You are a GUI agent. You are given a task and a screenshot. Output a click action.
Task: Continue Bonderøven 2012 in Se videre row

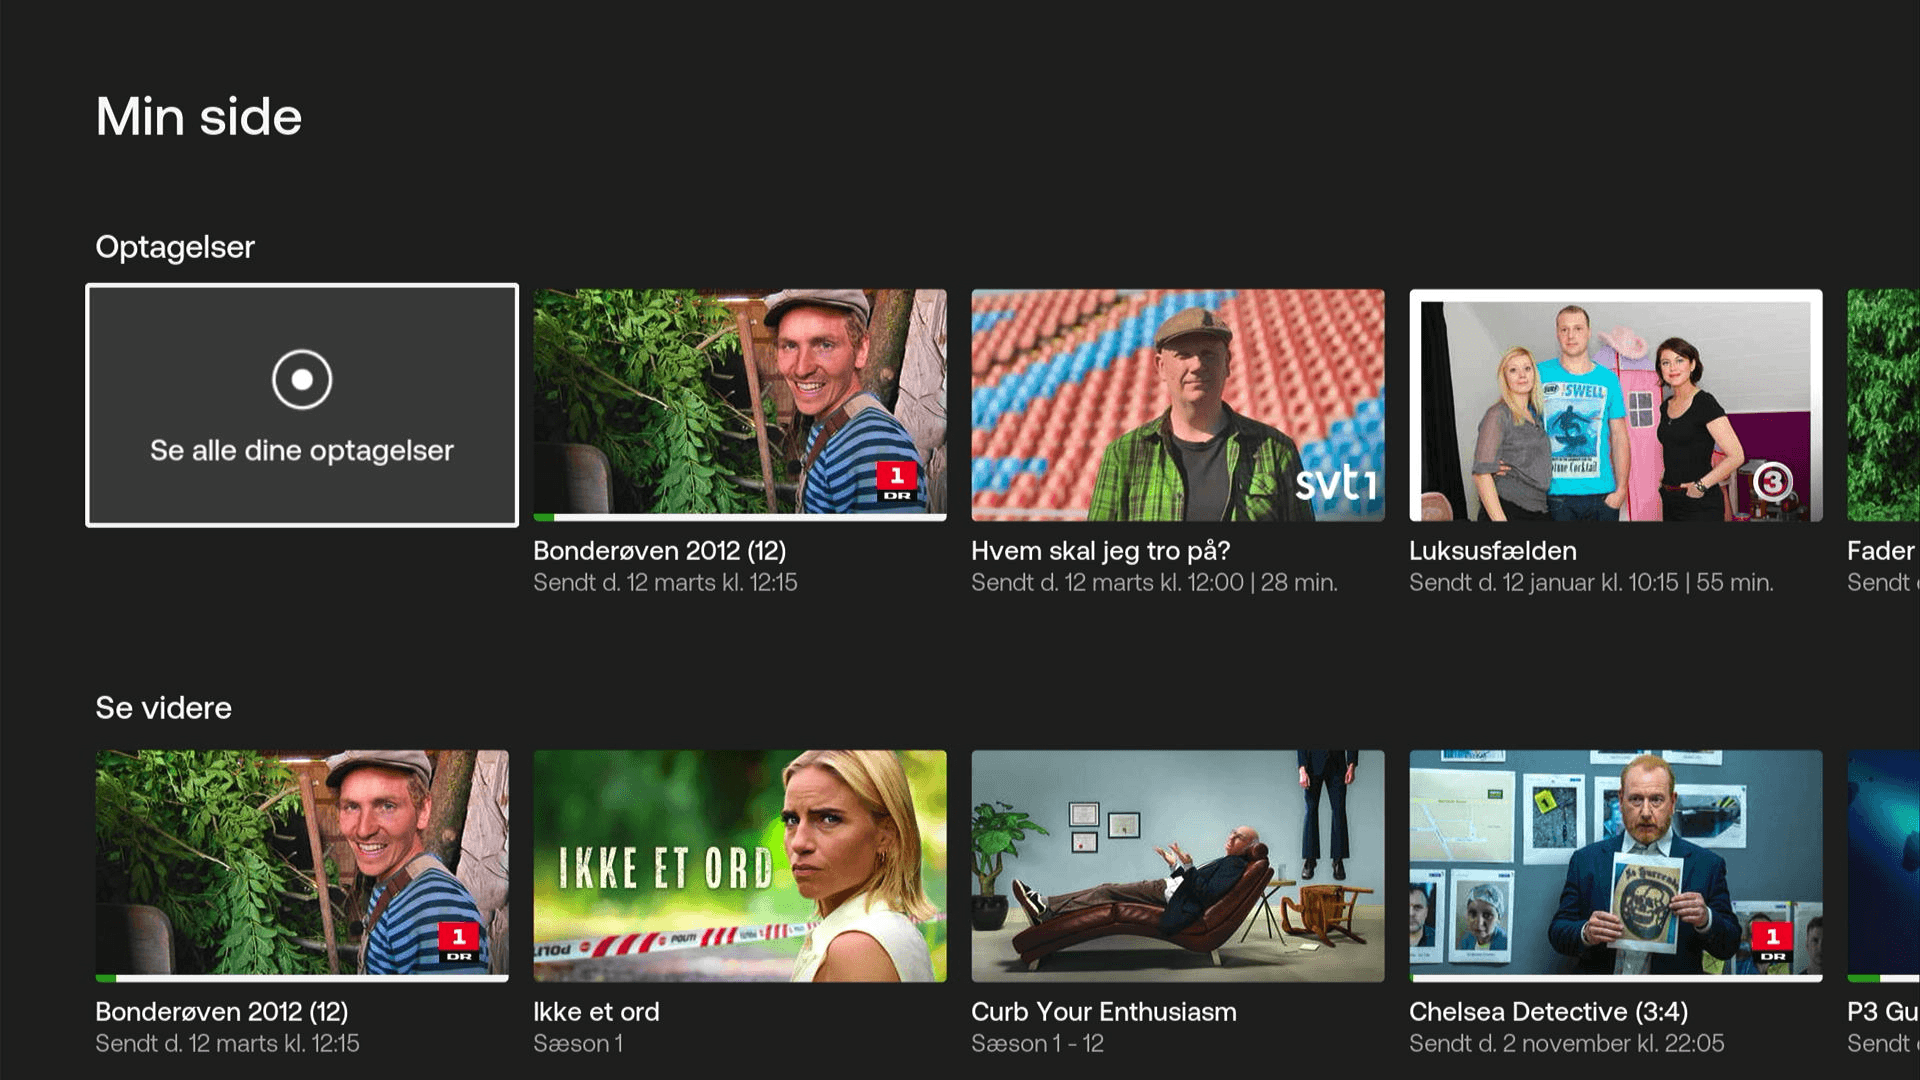pyautogui.click(x=301, y=865)
